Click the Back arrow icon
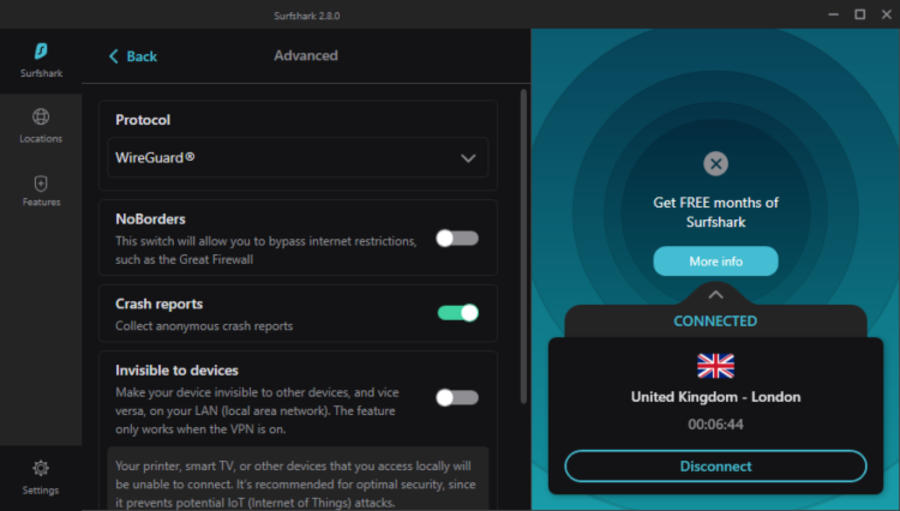The image size is (900, 511). tap(114, 56)
